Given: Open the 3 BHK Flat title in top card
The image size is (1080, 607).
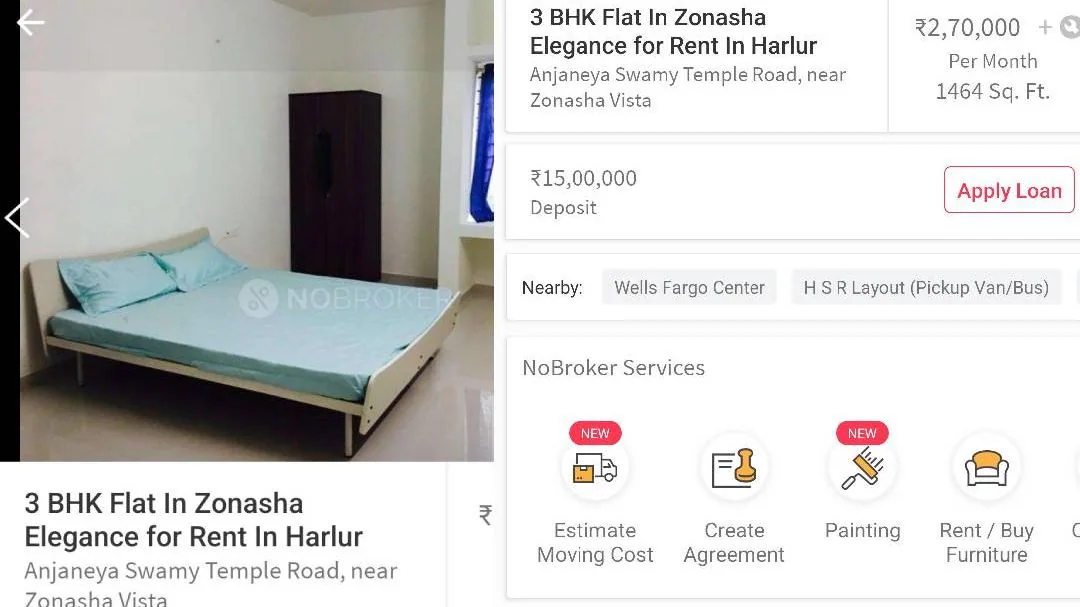Looking at the screenshot, I should click(673, 31).
